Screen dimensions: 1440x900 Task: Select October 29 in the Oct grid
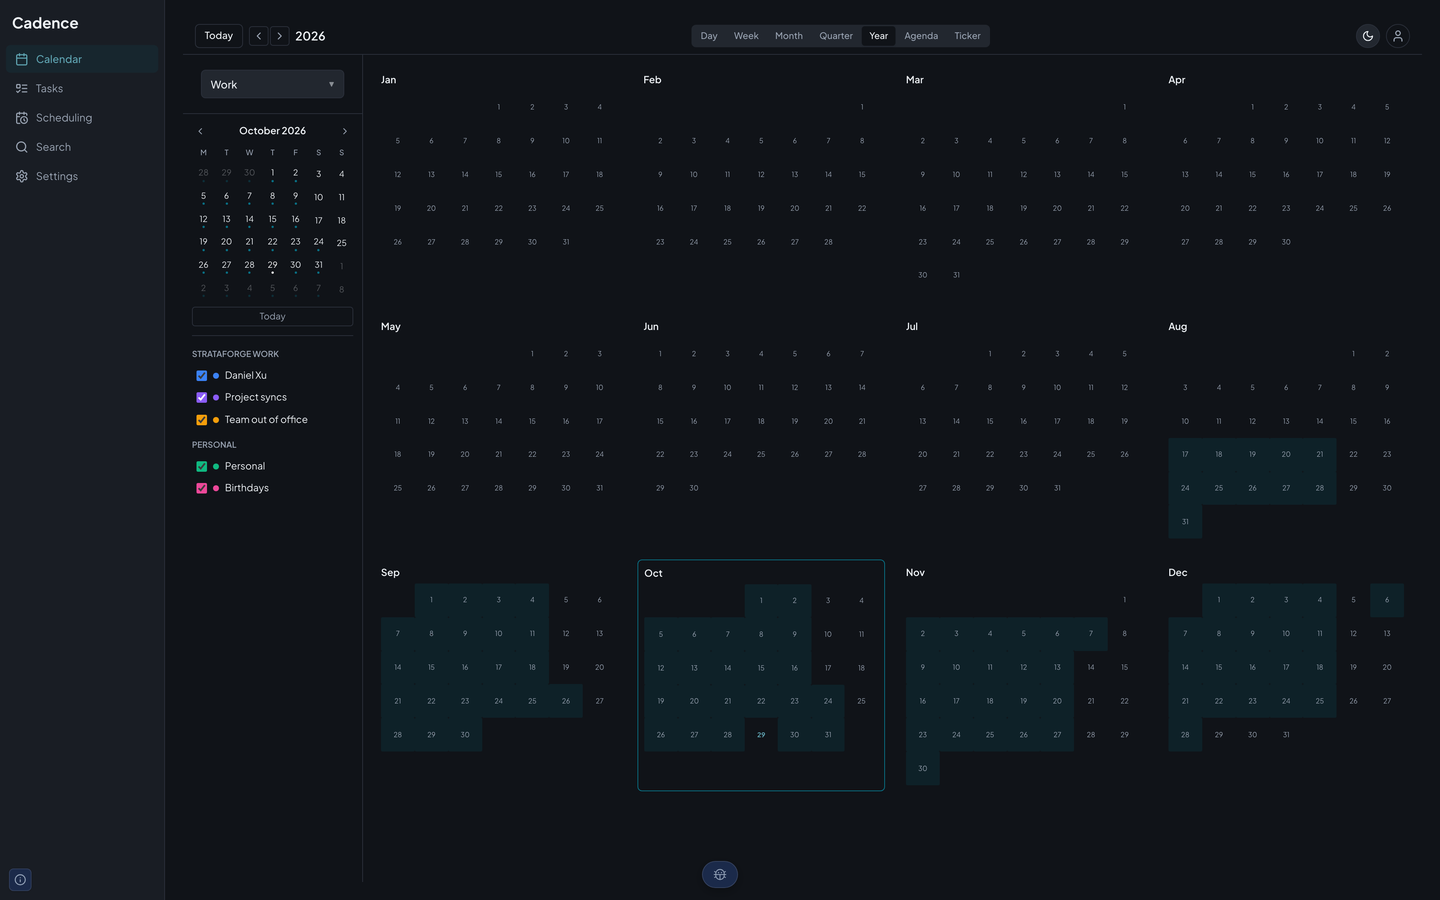[761, 735]
